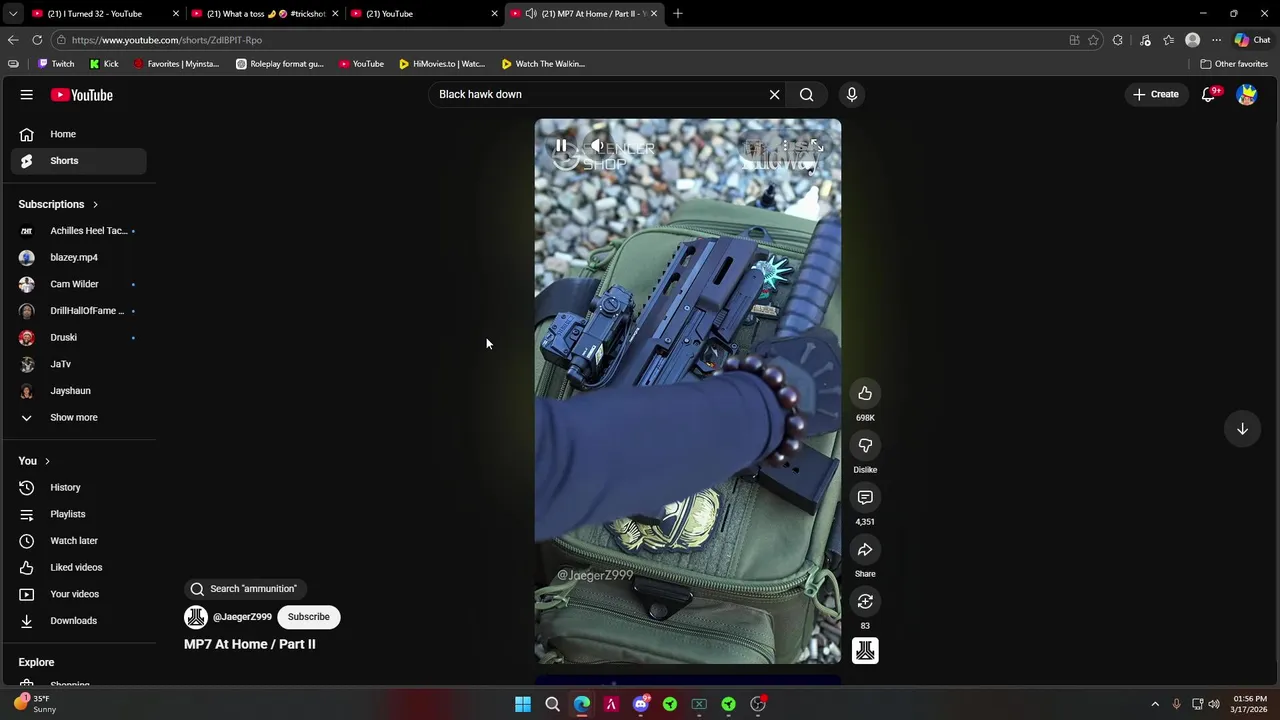Open the comments panel with 4,351 comments
Screen dimensions: 1280x720
point(865,497)
